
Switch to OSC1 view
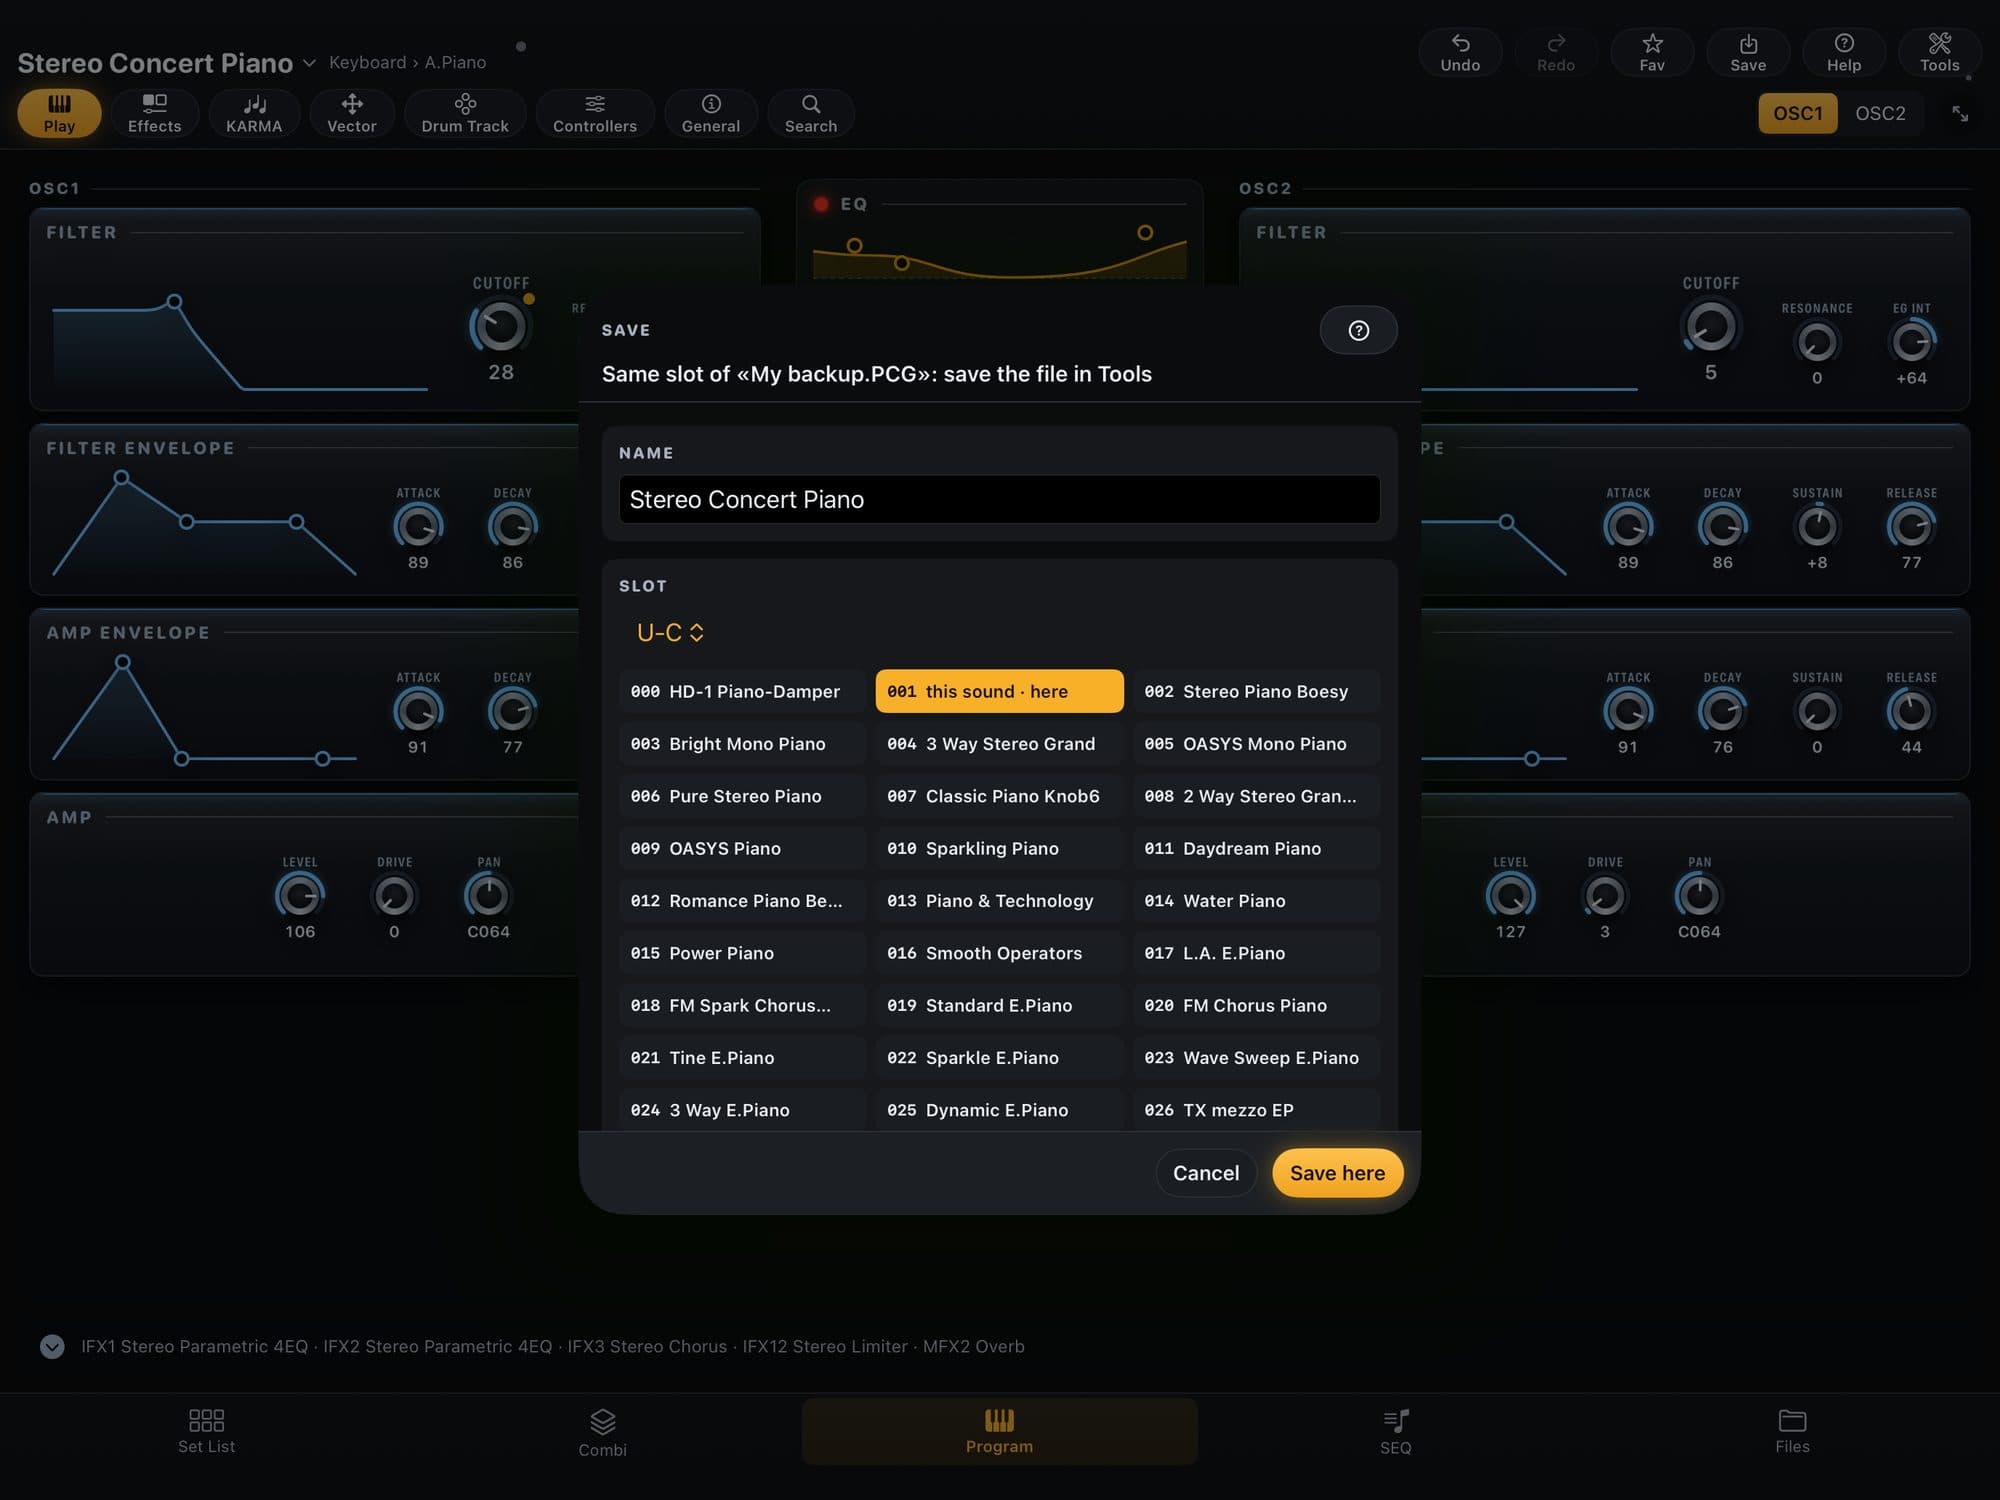click(1797, 113)
